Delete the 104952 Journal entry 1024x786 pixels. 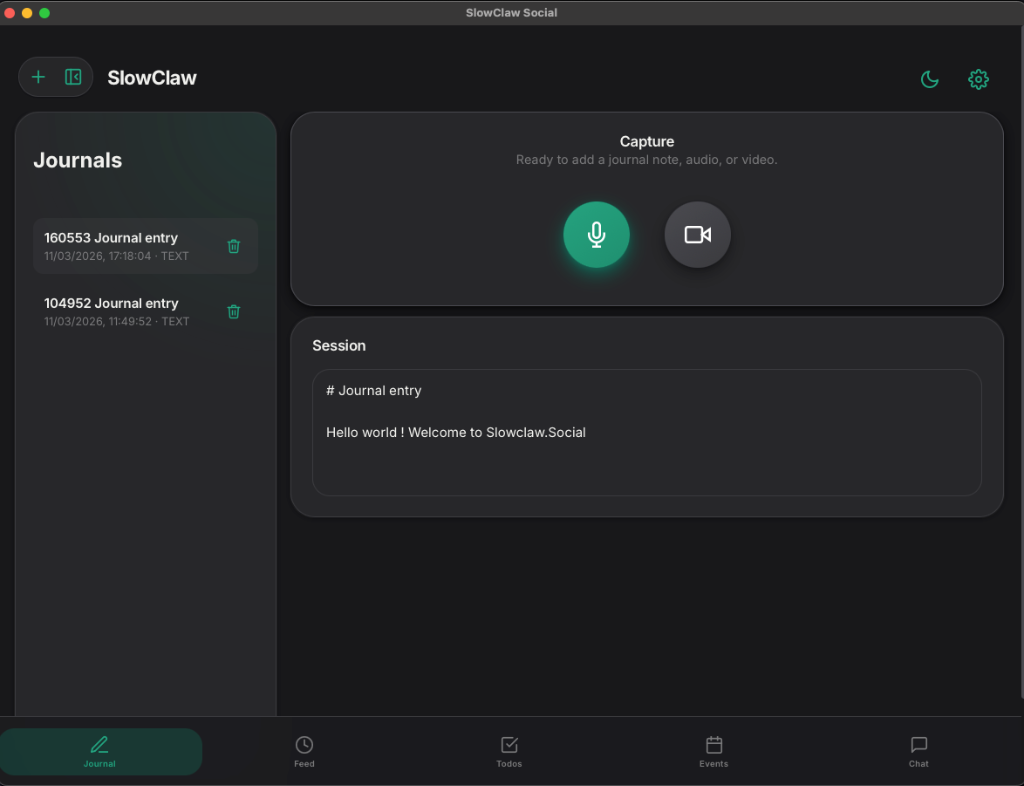pos(233,311)
